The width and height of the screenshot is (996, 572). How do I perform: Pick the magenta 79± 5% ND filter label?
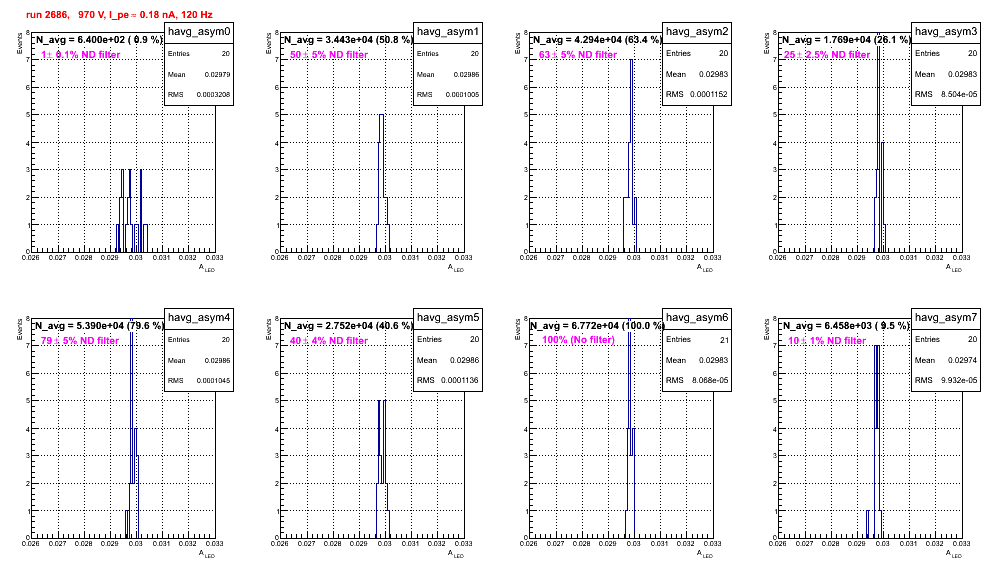pyautogui.click(x=80, y=341)
